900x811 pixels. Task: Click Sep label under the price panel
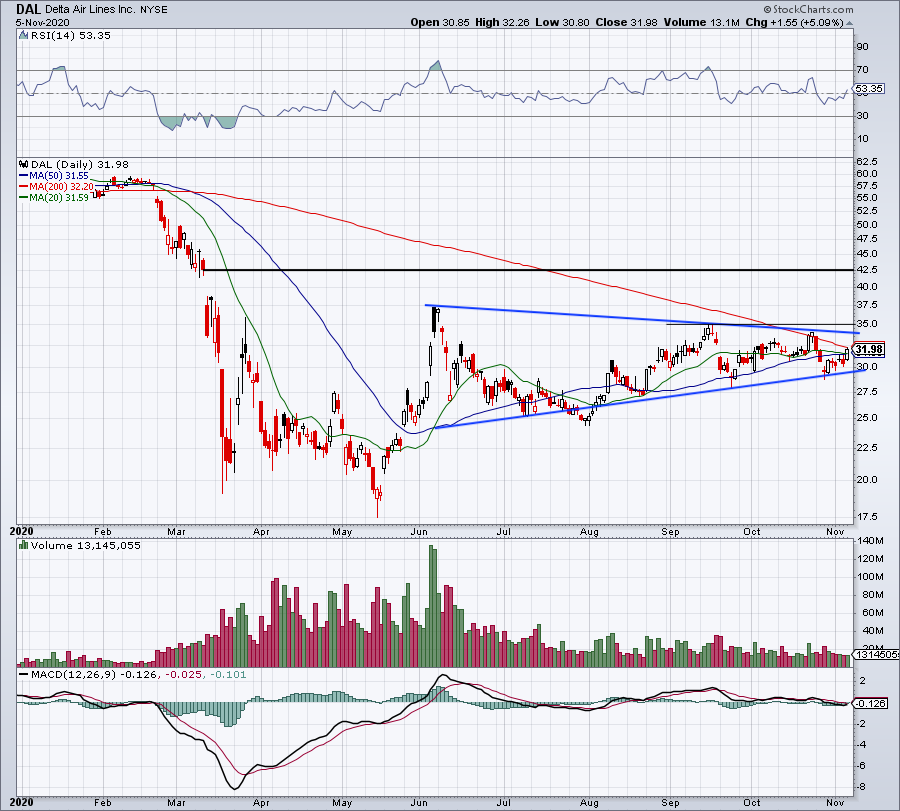coord(670,531)
